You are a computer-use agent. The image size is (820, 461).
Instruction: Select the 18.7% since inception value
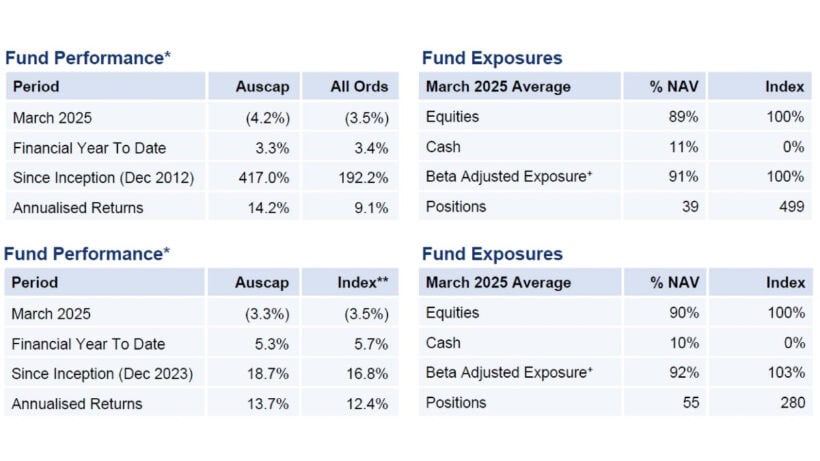click(271, 374)
